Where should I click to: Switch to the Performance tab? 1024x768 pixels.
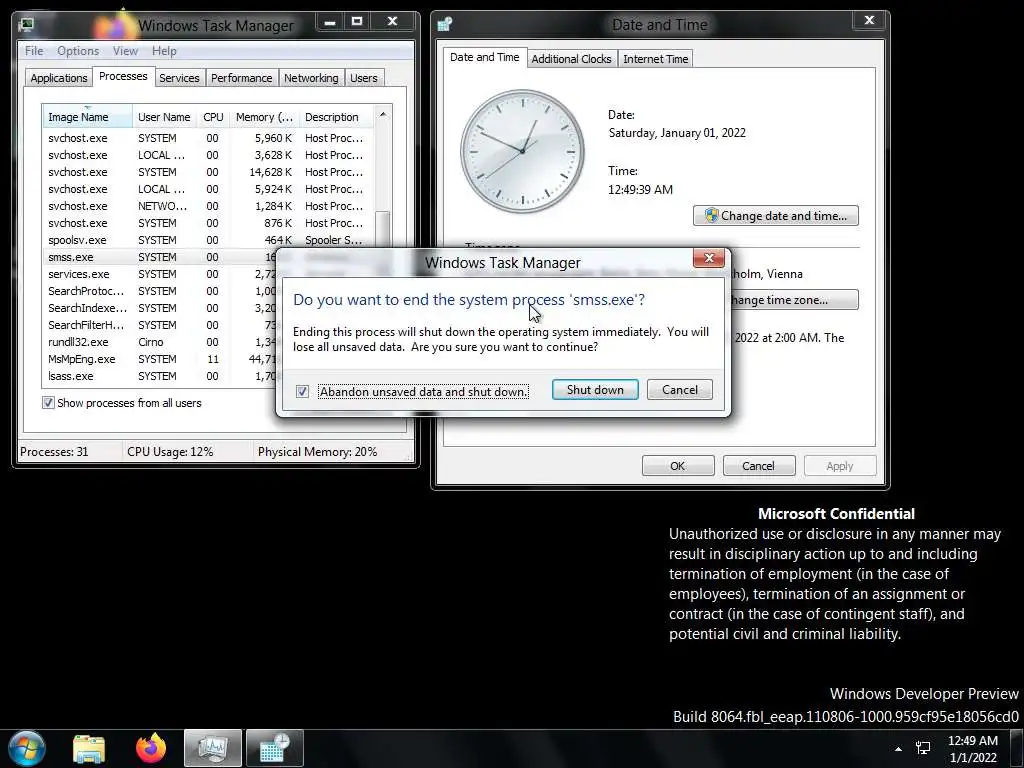(x=242, y=78)
